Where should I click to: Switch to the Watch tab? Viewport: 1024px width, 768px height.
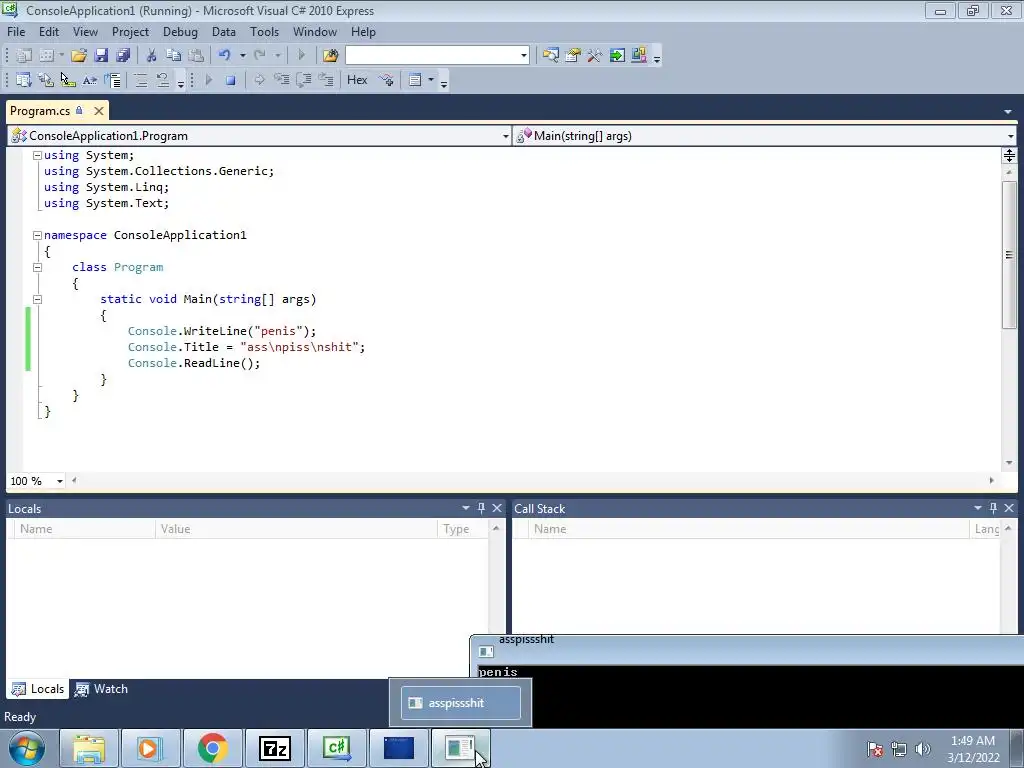click(102, 689)
